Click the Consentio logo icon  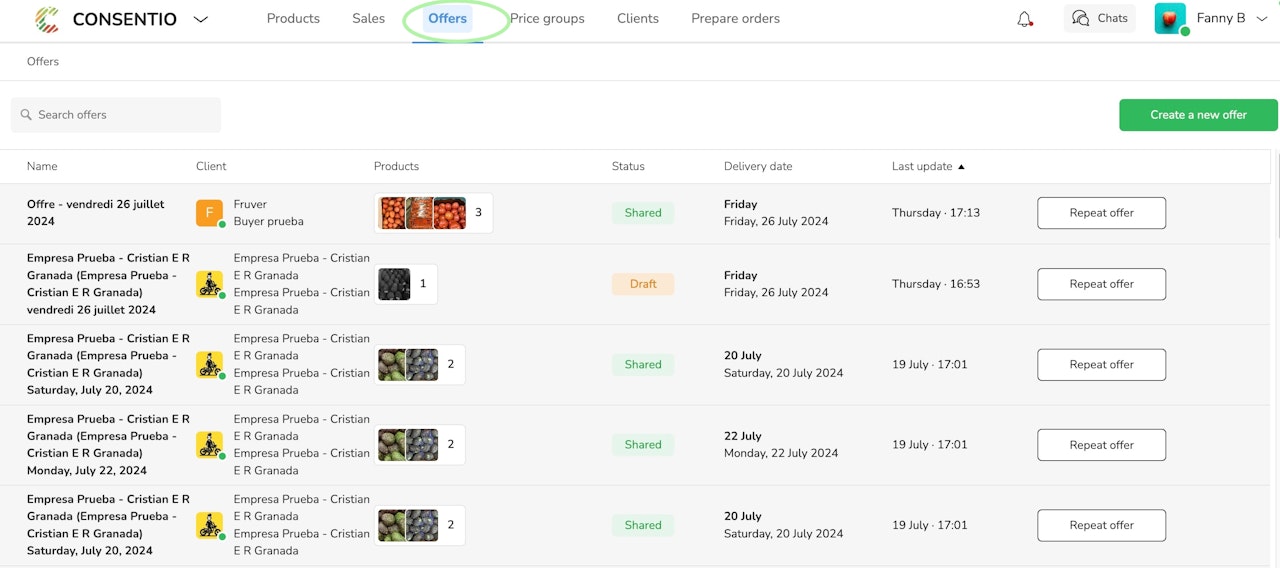click(47, 19)
